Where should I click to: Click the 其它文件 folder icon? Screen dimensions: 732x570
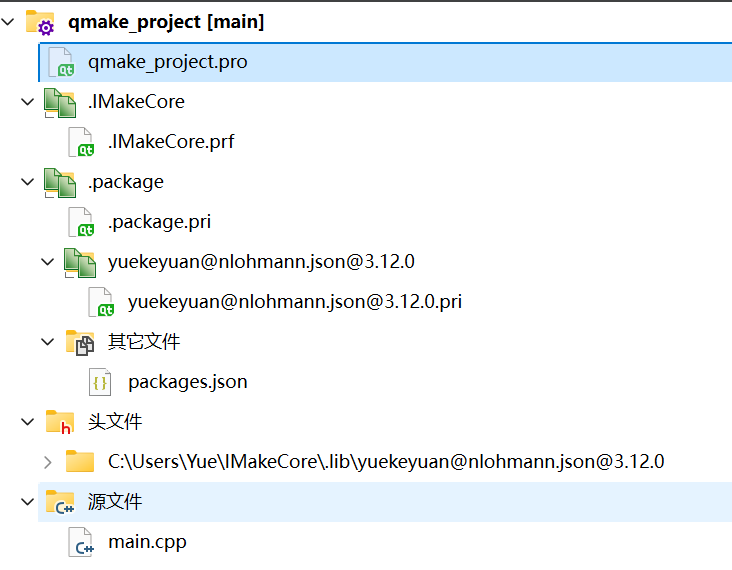[x=79, y=342]
